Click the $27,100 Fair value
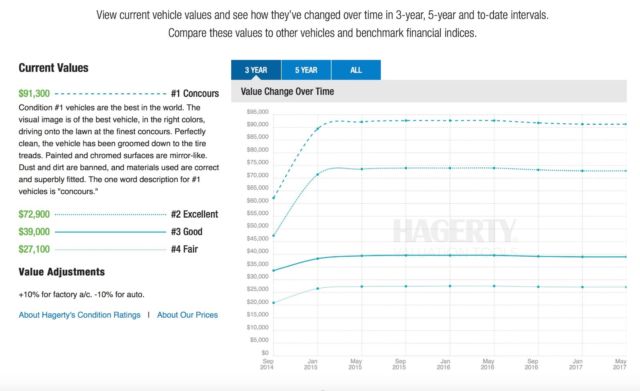This screenshot has width=640, height=391. tap(34, 249)
